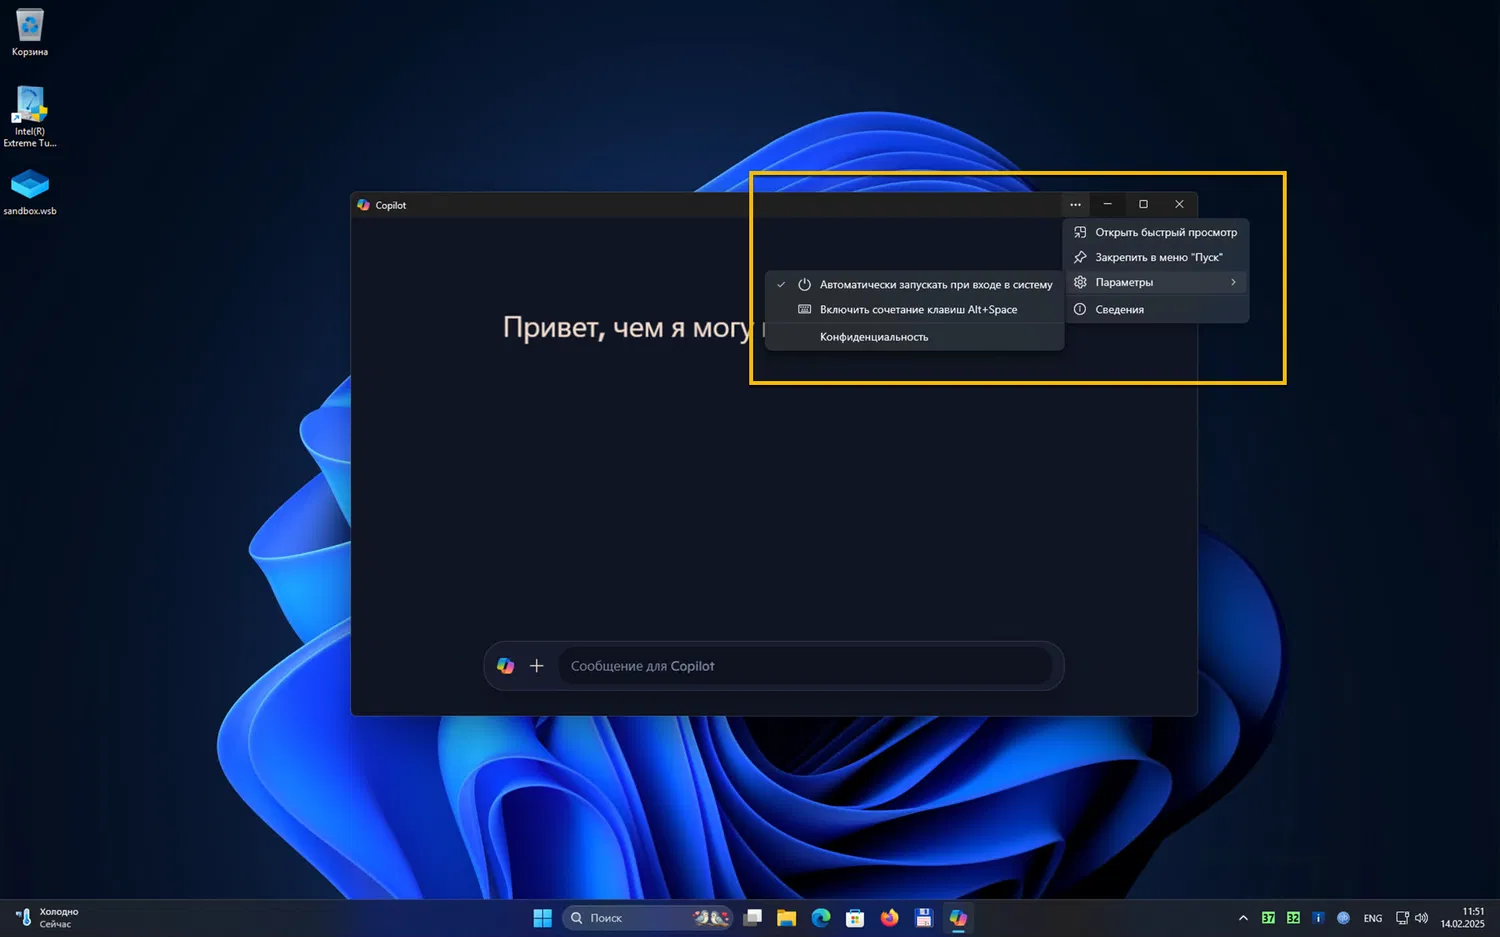Screen dimensions: 1500x937
Task: Launch File Explorer from the taskbar
Action: point(787,918)
